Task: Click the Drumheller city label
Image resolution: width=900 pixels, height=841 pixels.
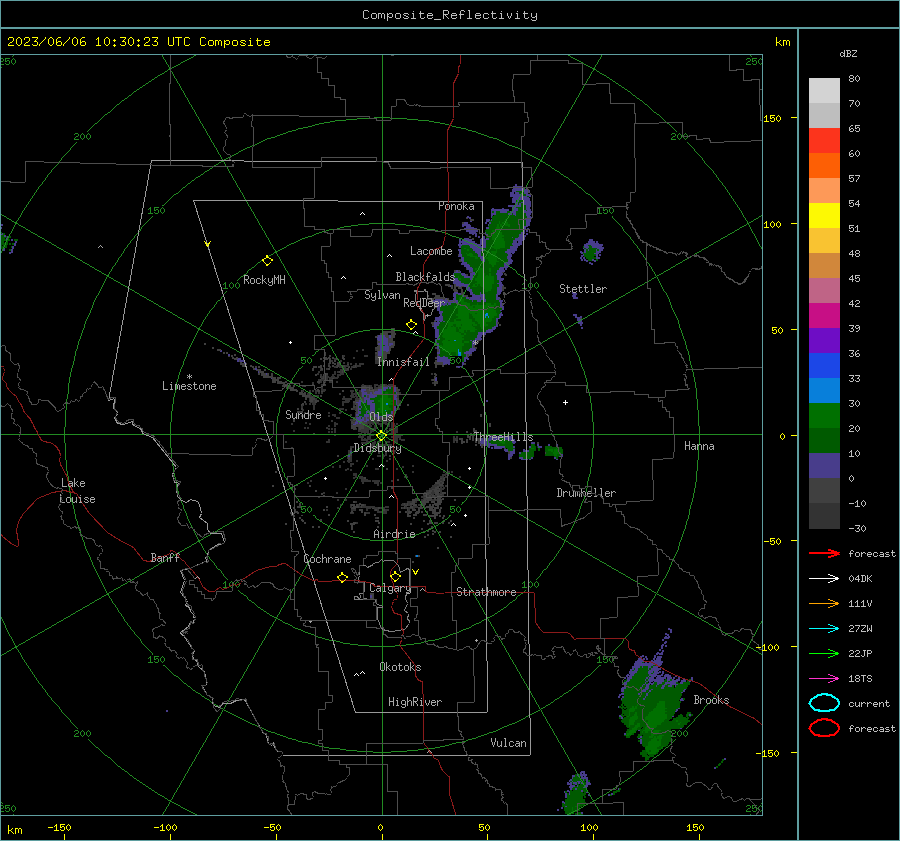Action: pos(586,493)
